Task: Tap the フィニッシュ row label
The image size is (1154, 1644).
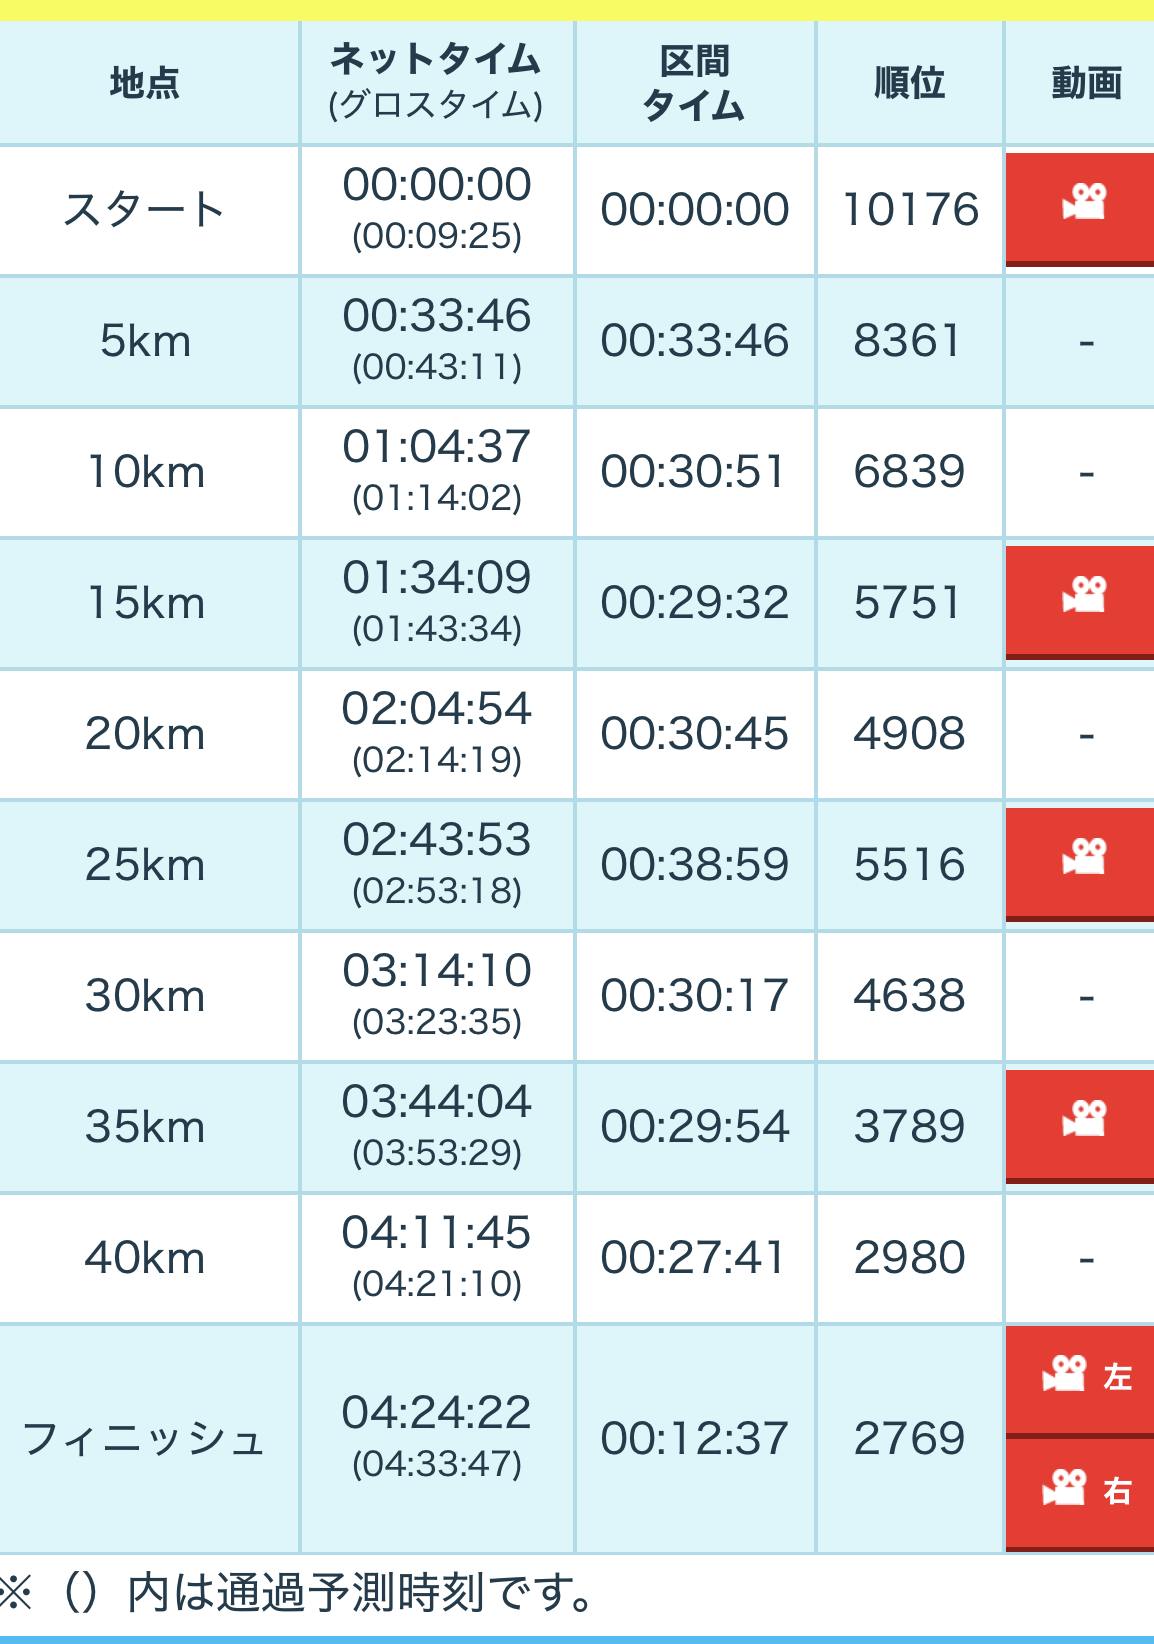Action: pos(146,1439)
